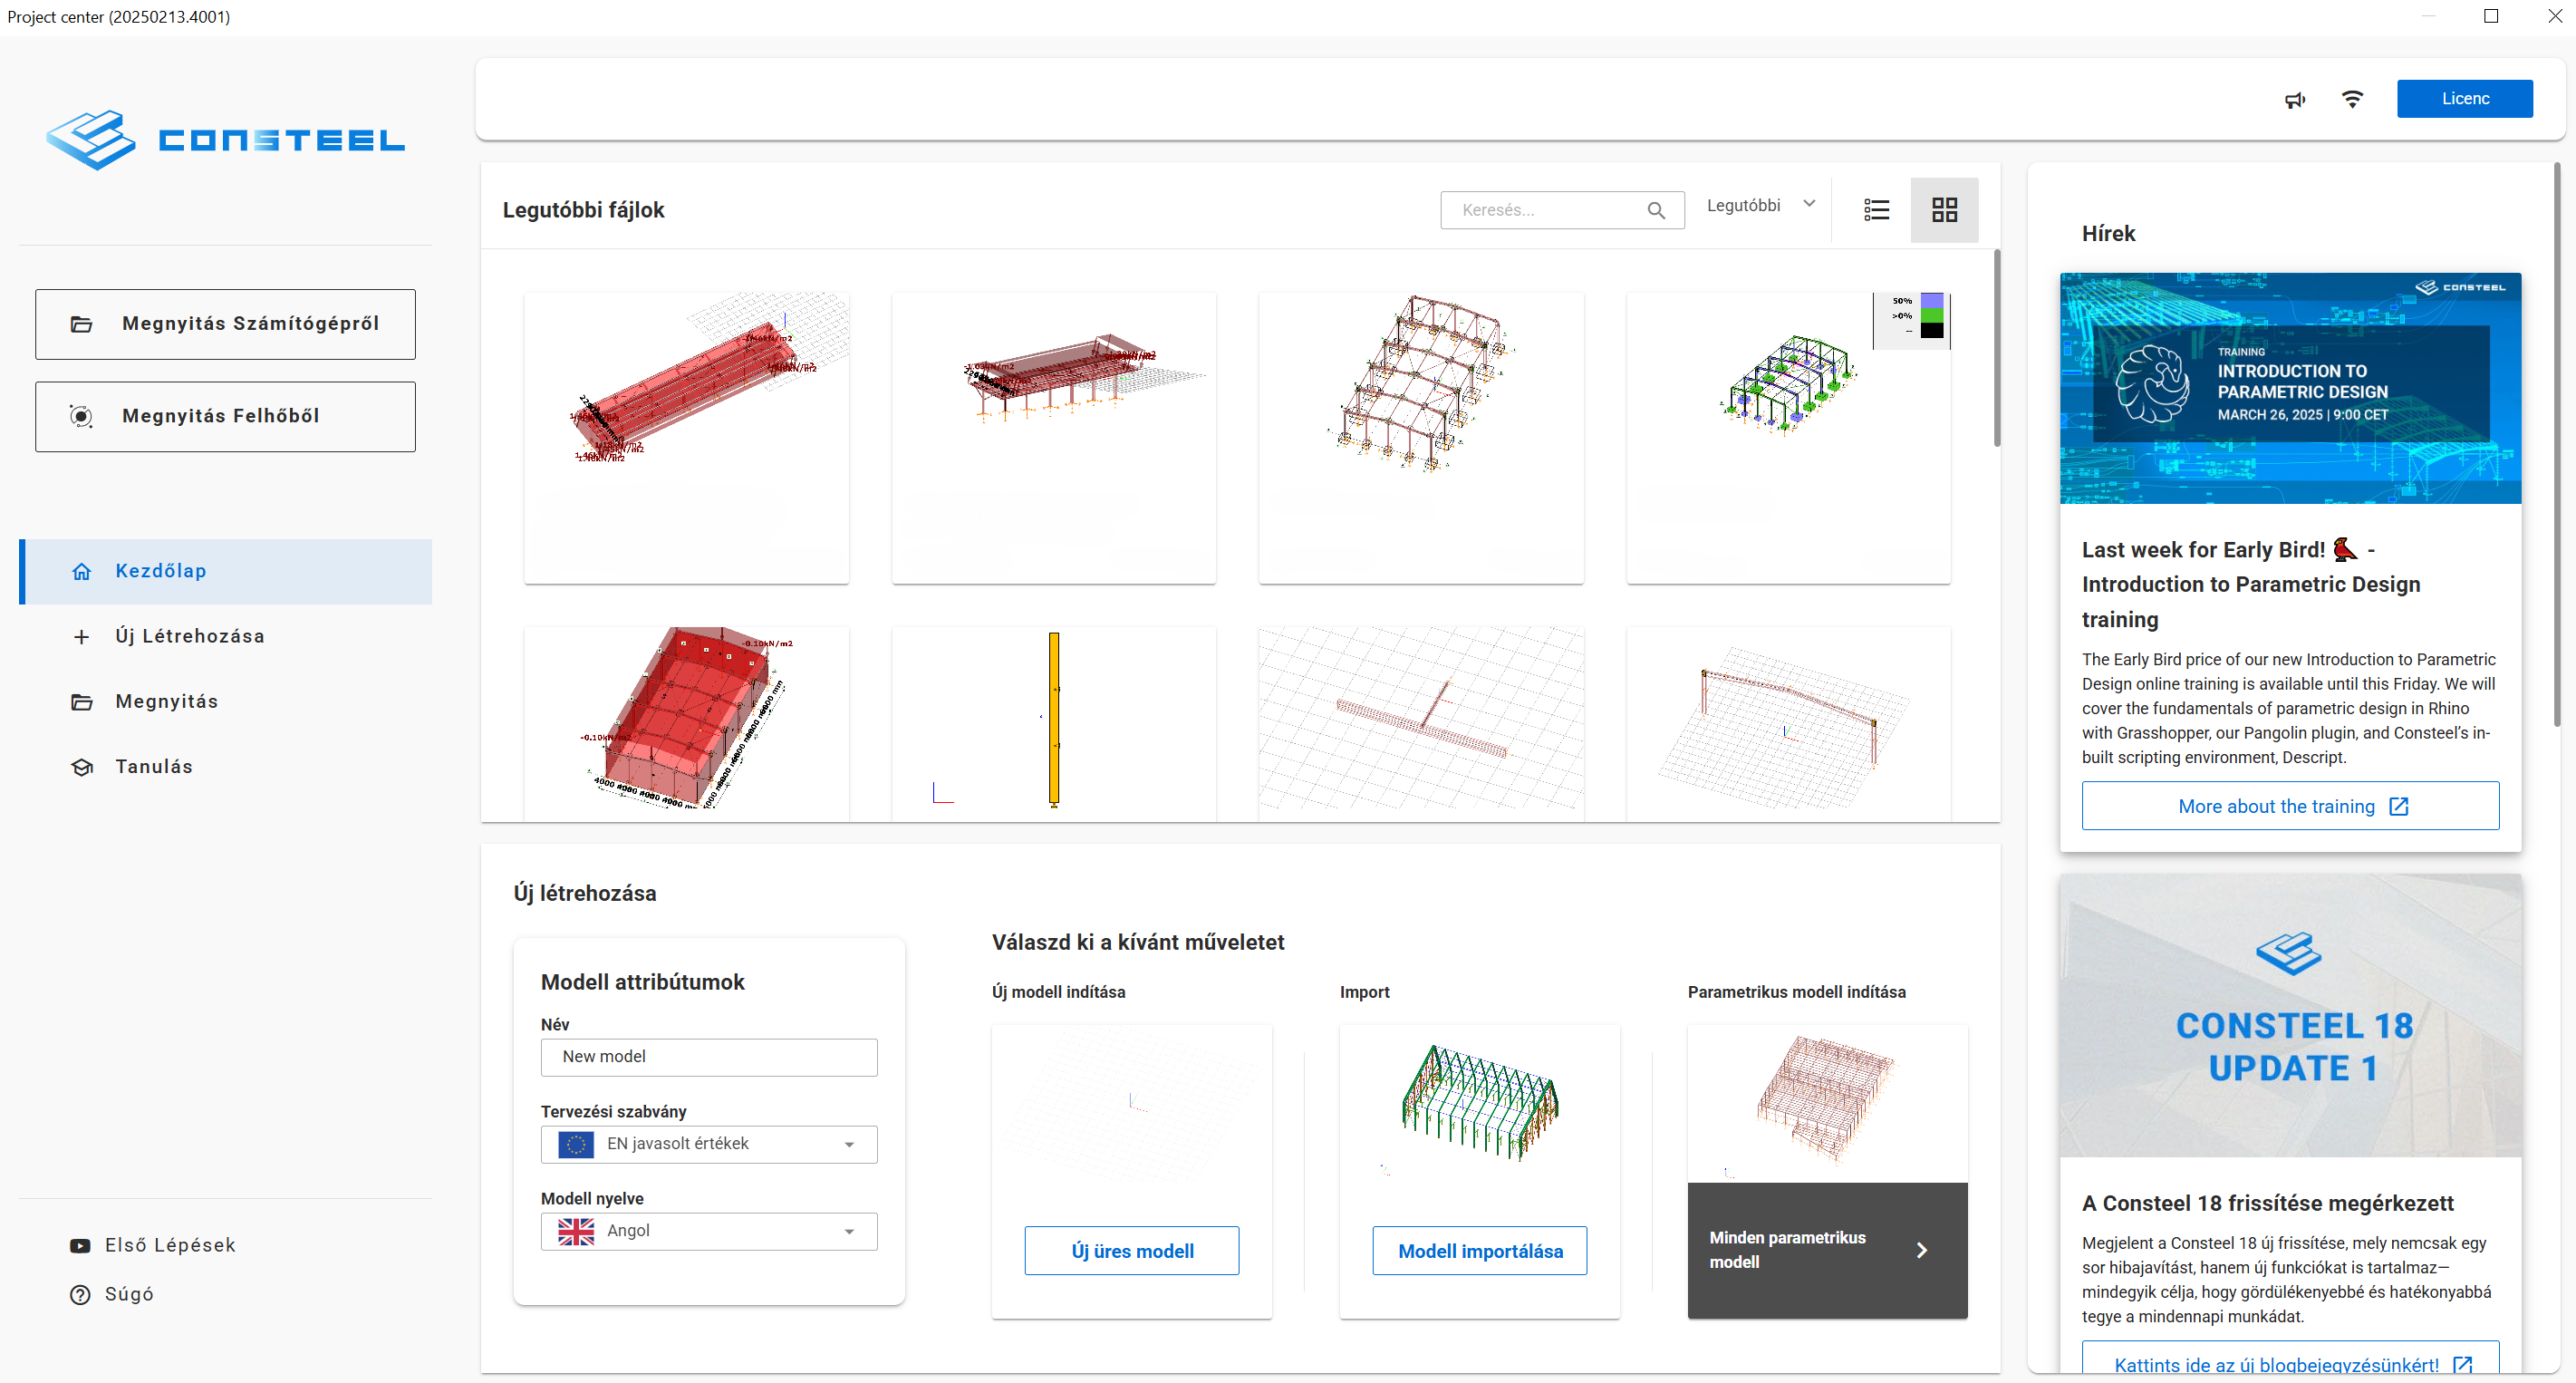This screenshot has height=1383, width=2576.
Task: Click the Licenc button
Action: [2464, 98]
